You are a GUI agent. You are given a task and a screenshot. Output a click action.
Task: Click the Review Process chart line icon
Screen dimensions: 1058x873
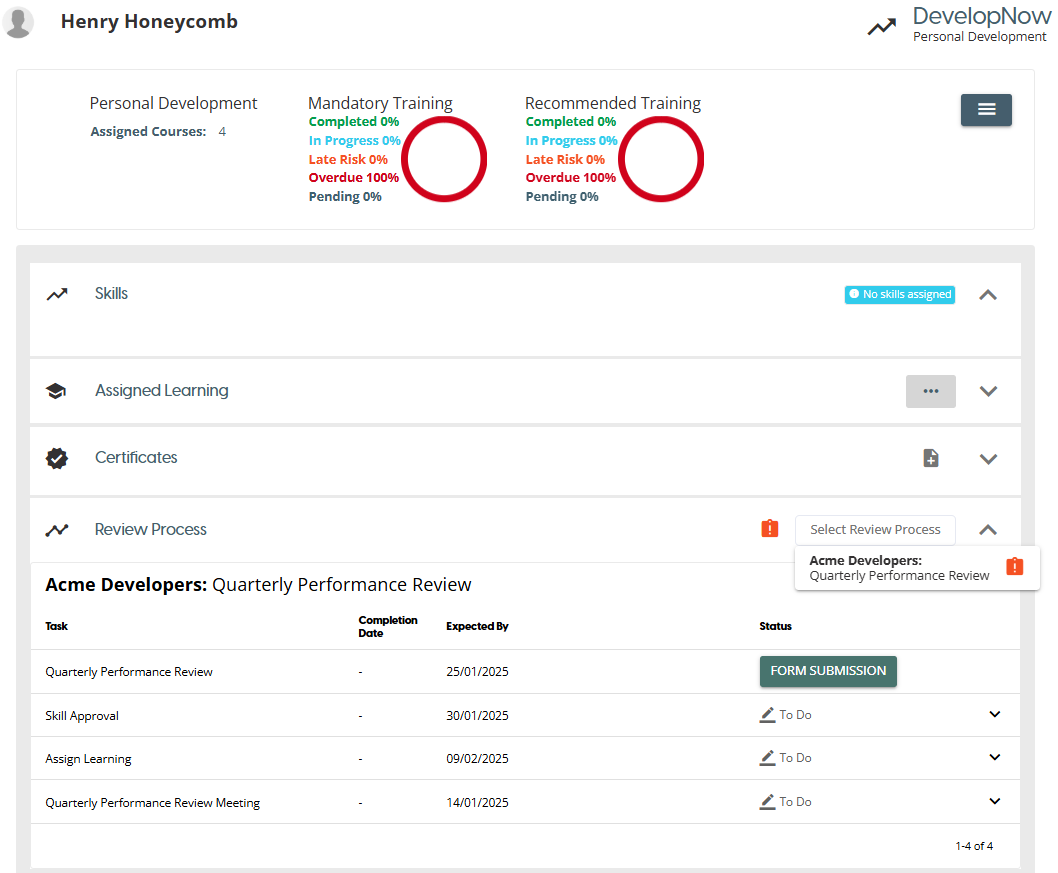tap(57, 530)
